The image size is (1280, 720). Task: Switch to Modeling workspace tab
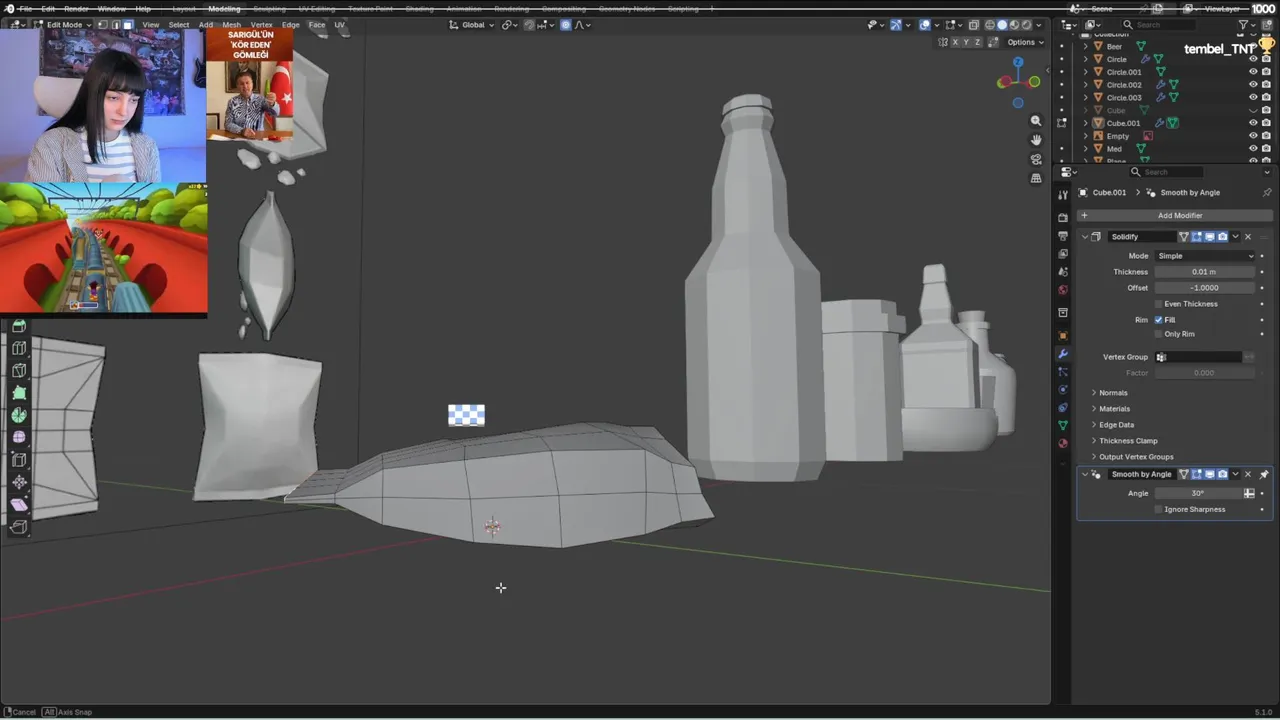pos(224,9)
